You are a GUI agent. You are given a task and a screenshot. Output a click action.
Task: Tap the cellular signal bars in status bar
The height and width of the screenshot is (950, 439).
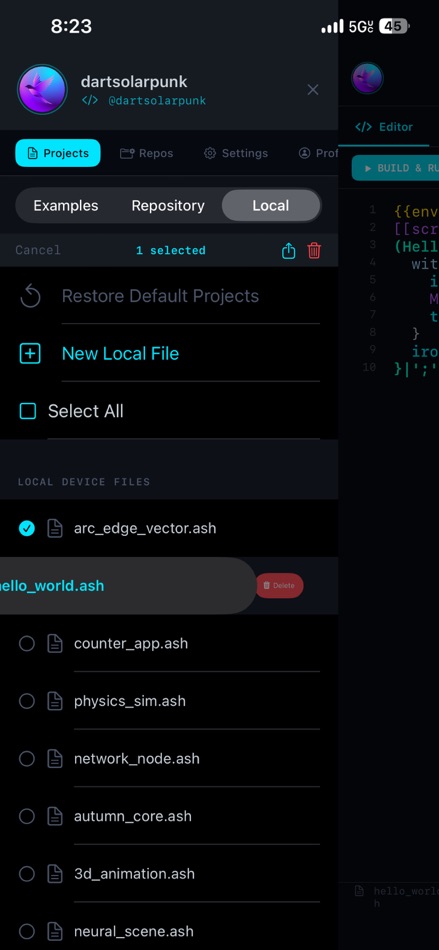point(332,27)
